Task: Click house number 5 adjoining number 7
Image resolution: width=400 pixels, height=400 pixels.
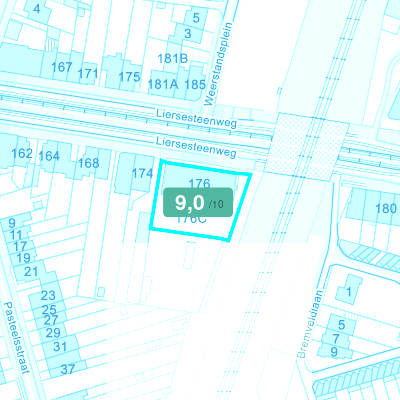Action: pyautogui.click(x=342, y=324)
